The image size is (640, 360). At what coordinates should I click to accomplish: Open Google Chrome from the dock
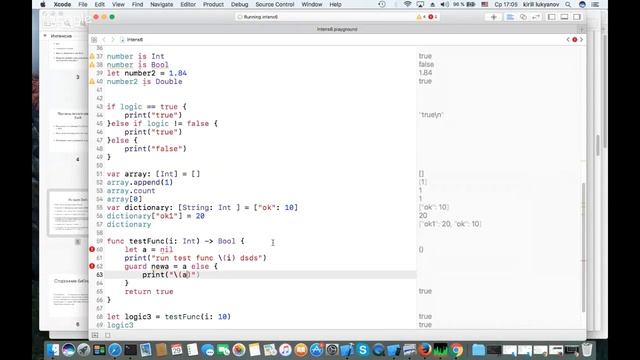pyautogui.click(x=456, y=350)
